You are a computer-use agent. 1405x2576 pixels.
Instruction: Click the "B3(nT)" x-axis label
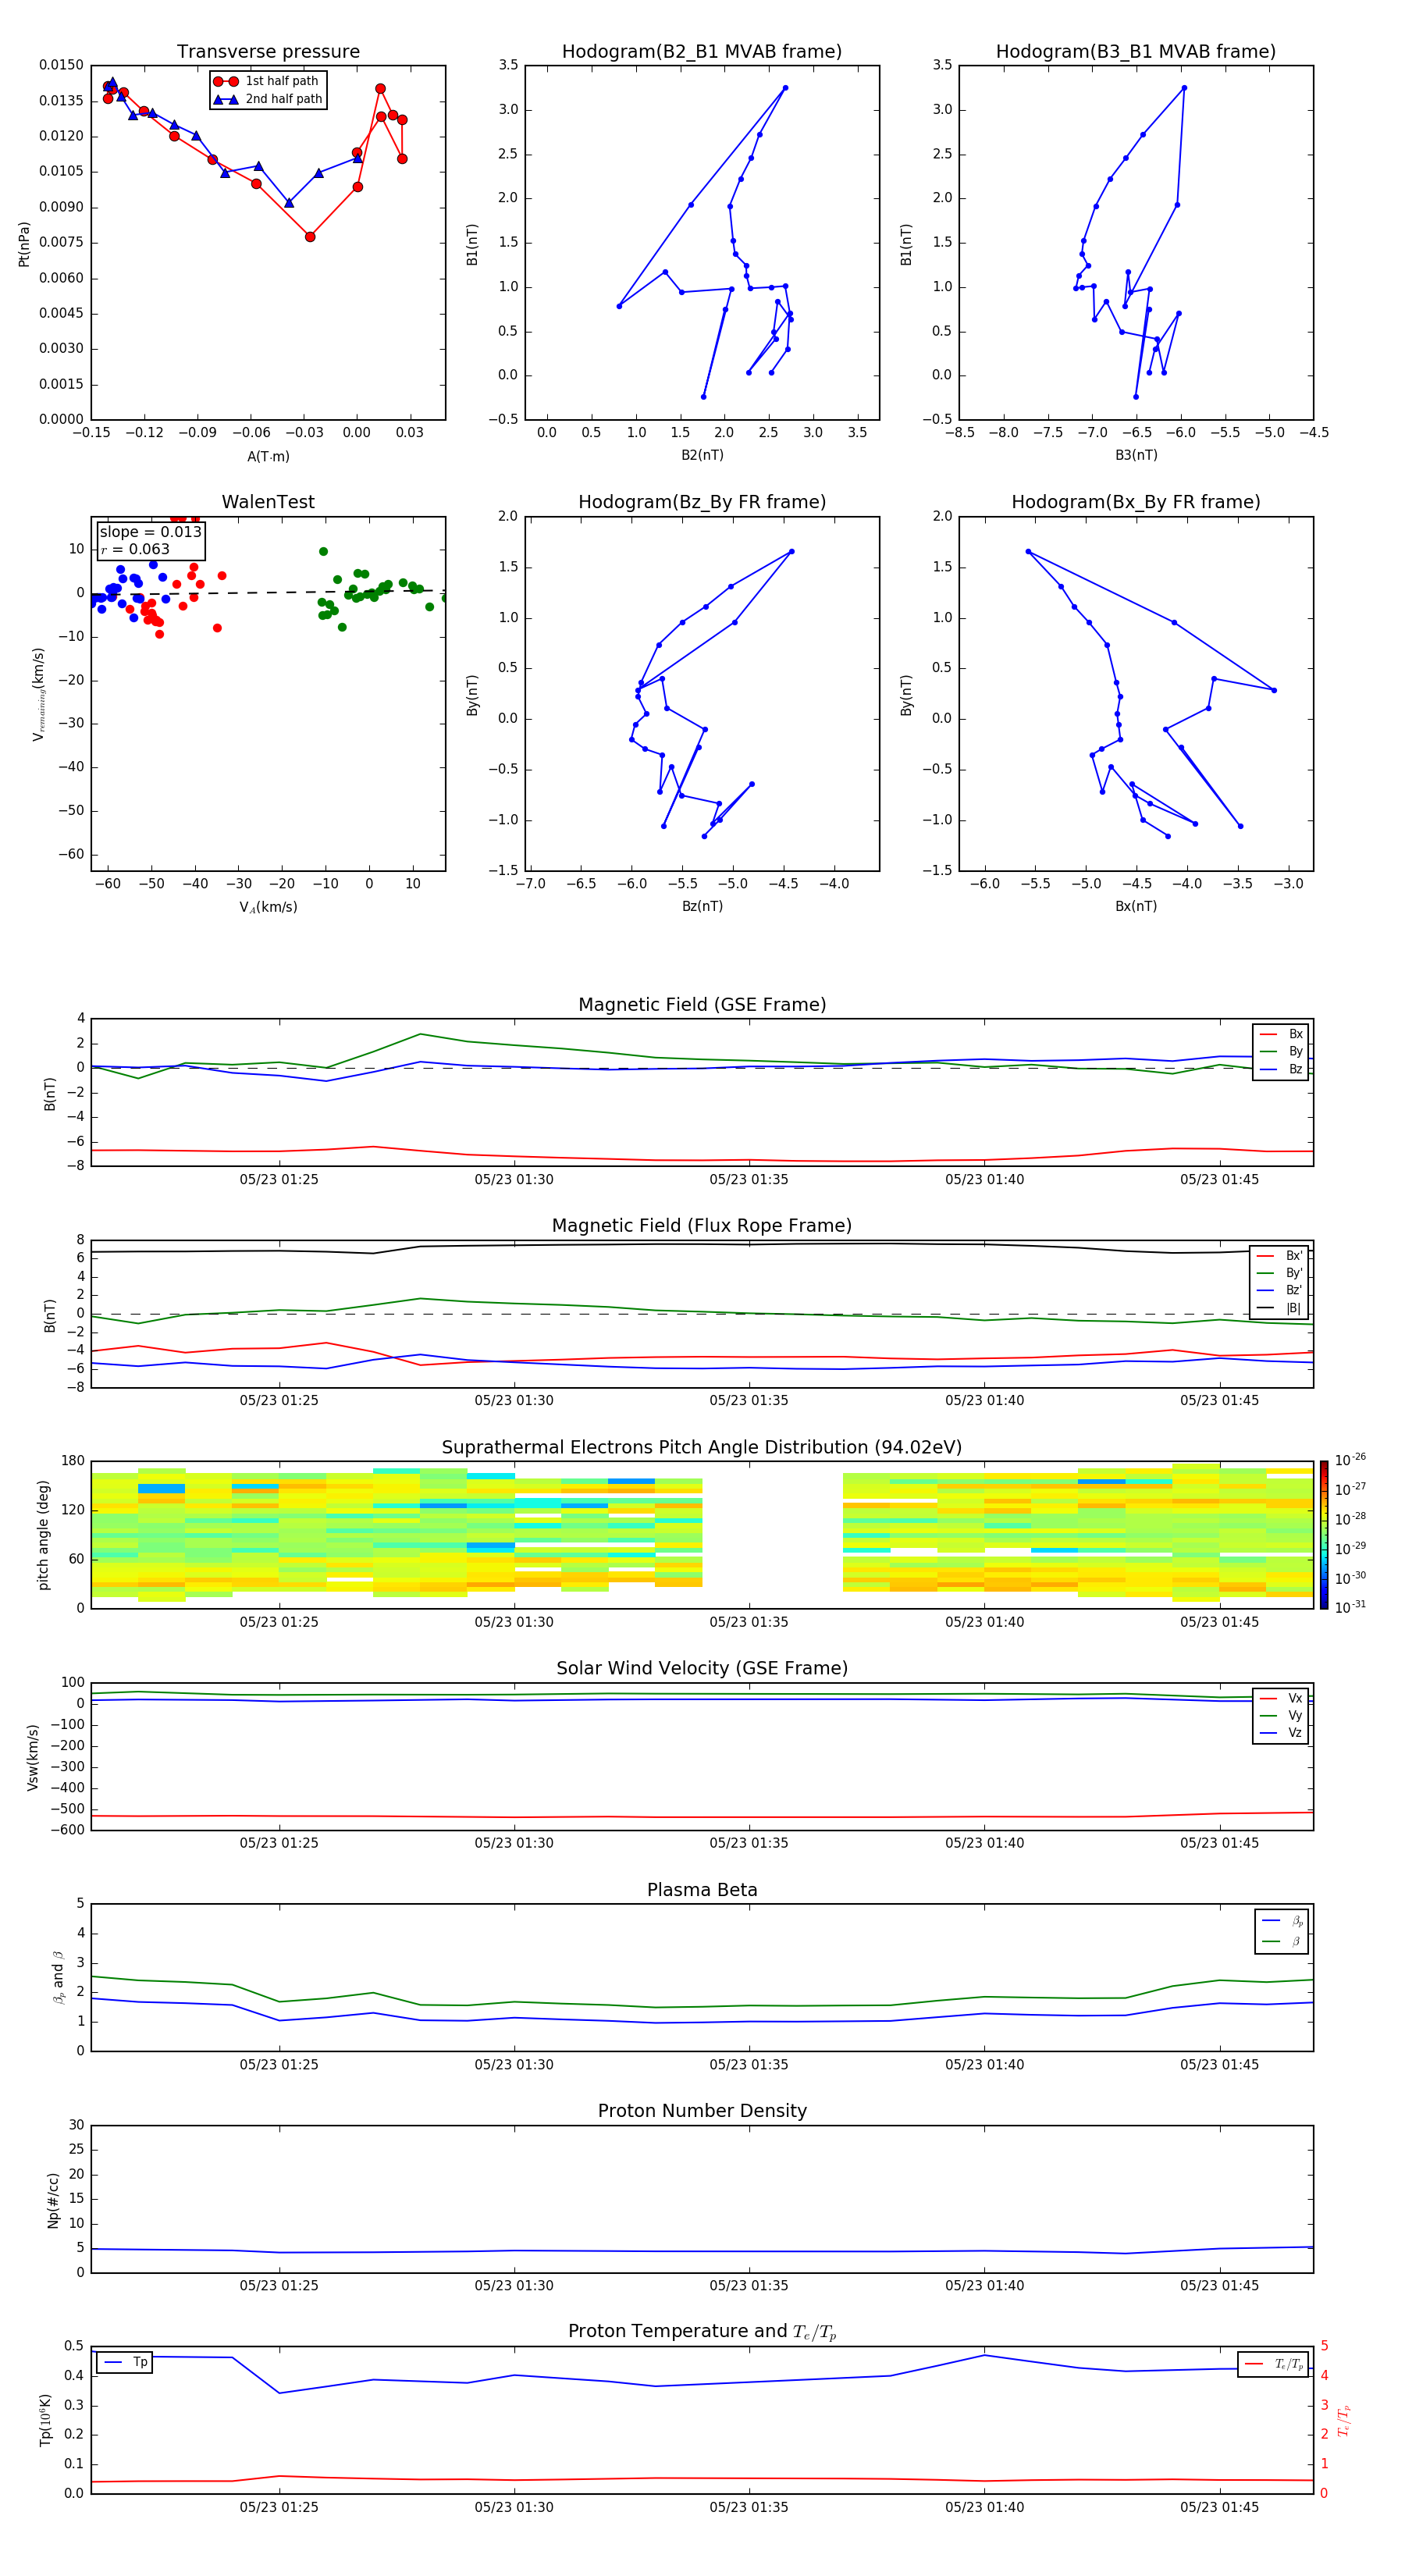(x=1136, y=455)
